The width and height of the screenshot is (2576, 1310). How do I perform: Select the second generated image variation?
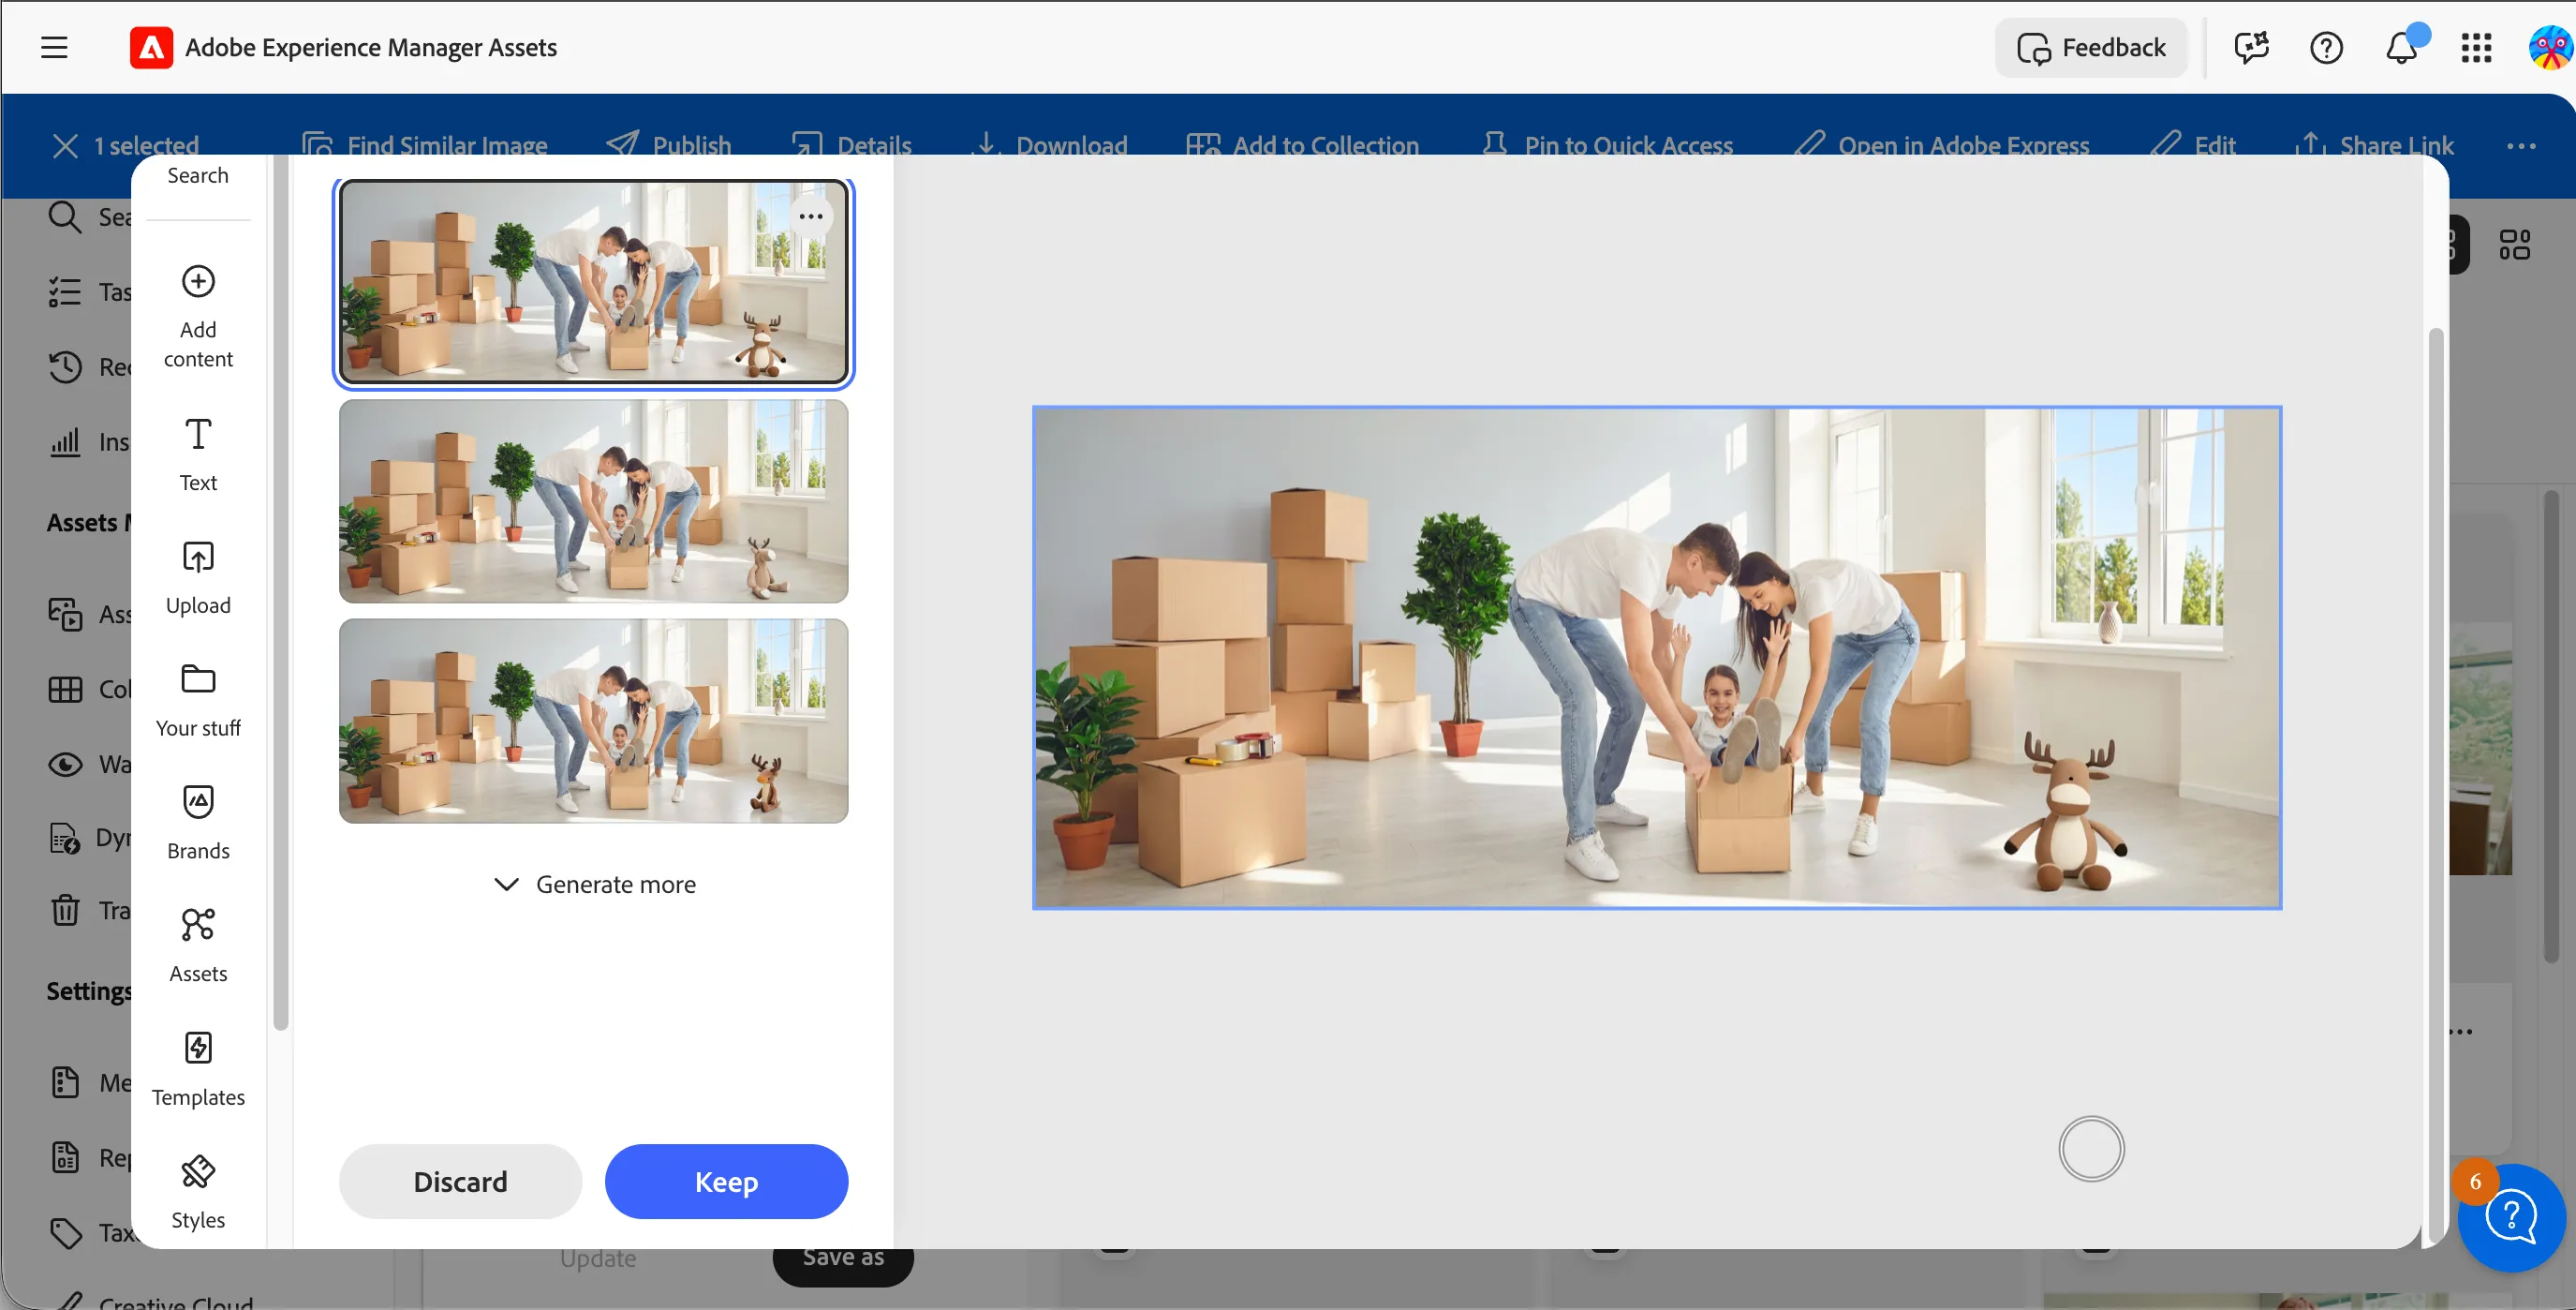click(x=594, y=502)
